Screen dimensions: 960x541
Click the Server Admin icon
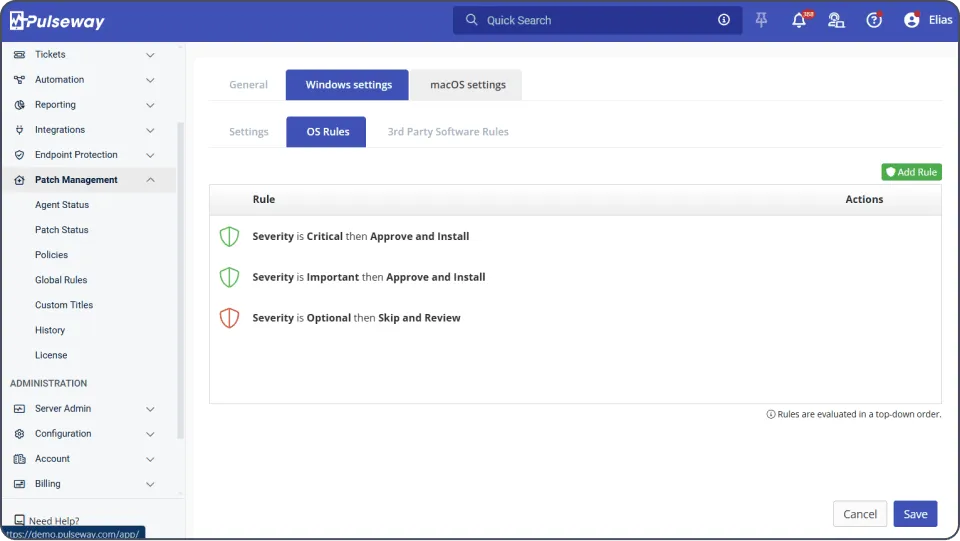(x=20, y=408)
